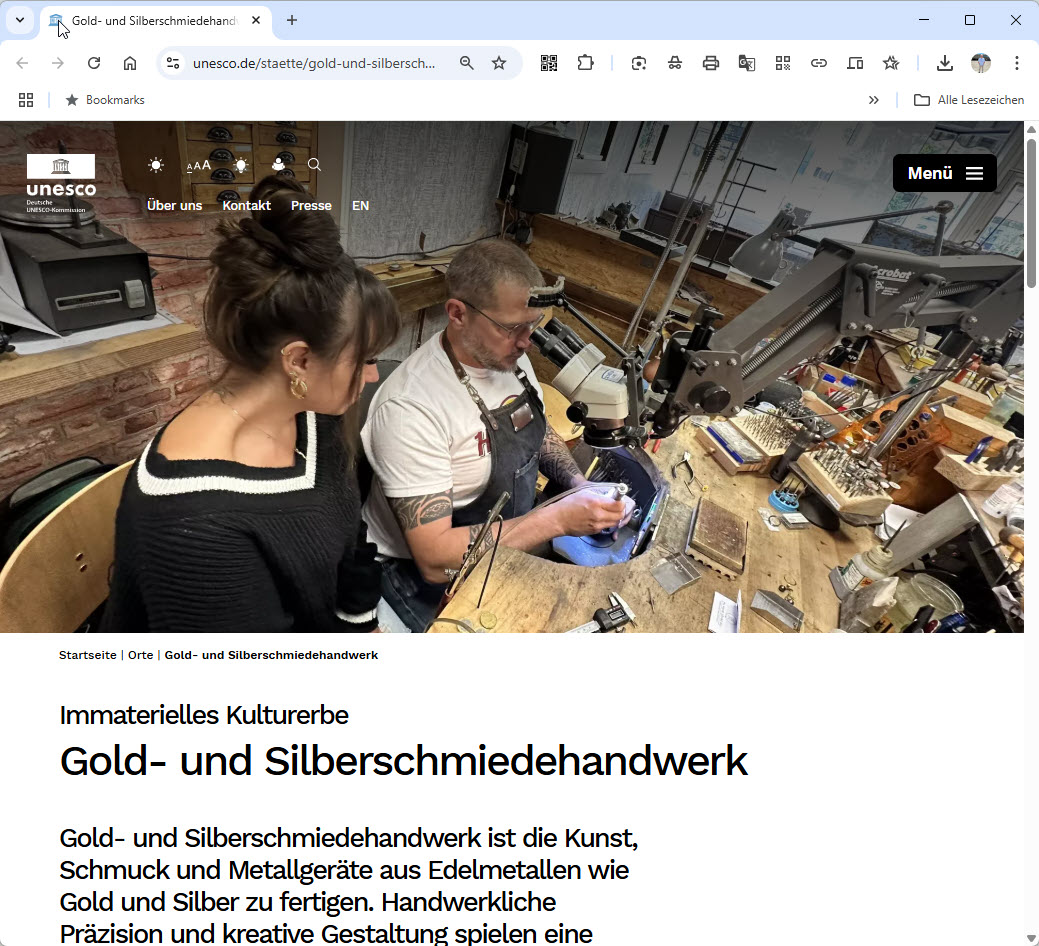Expand hidden bookmarks with the double chevron
Screen dimensions: 1039x946
pyautogui.click(x=873, y=100)
